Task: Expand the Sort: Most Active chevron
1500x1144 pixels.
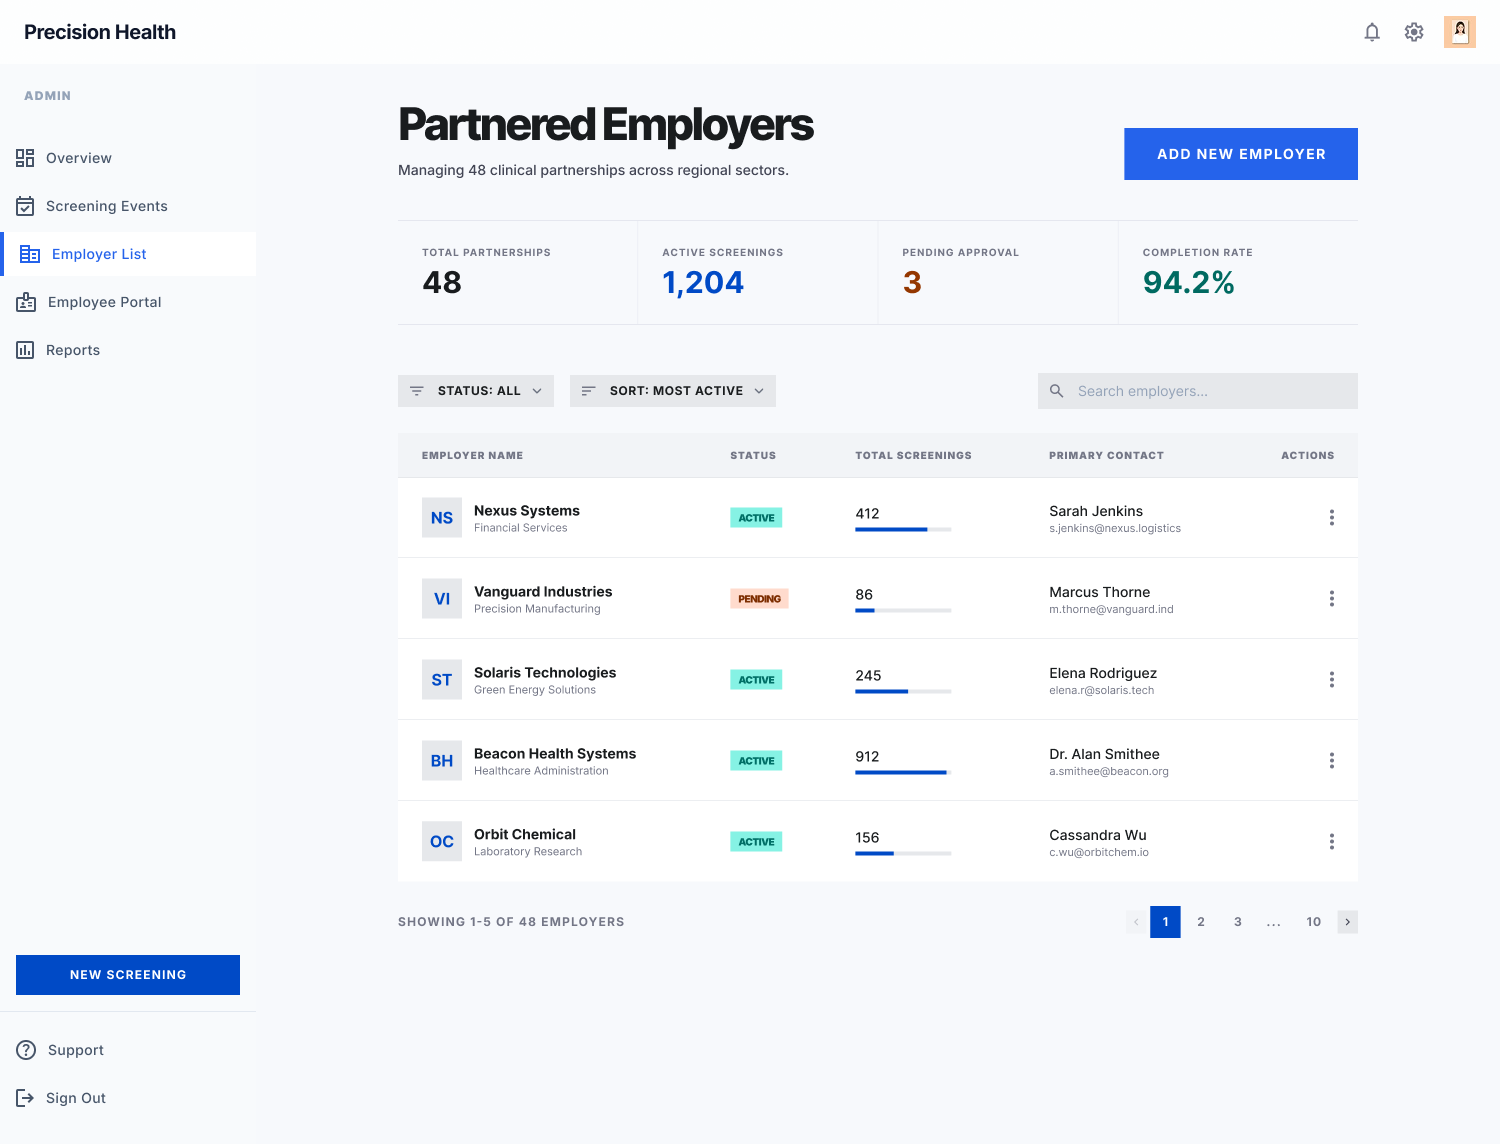Action: click(x=759, y=391)
